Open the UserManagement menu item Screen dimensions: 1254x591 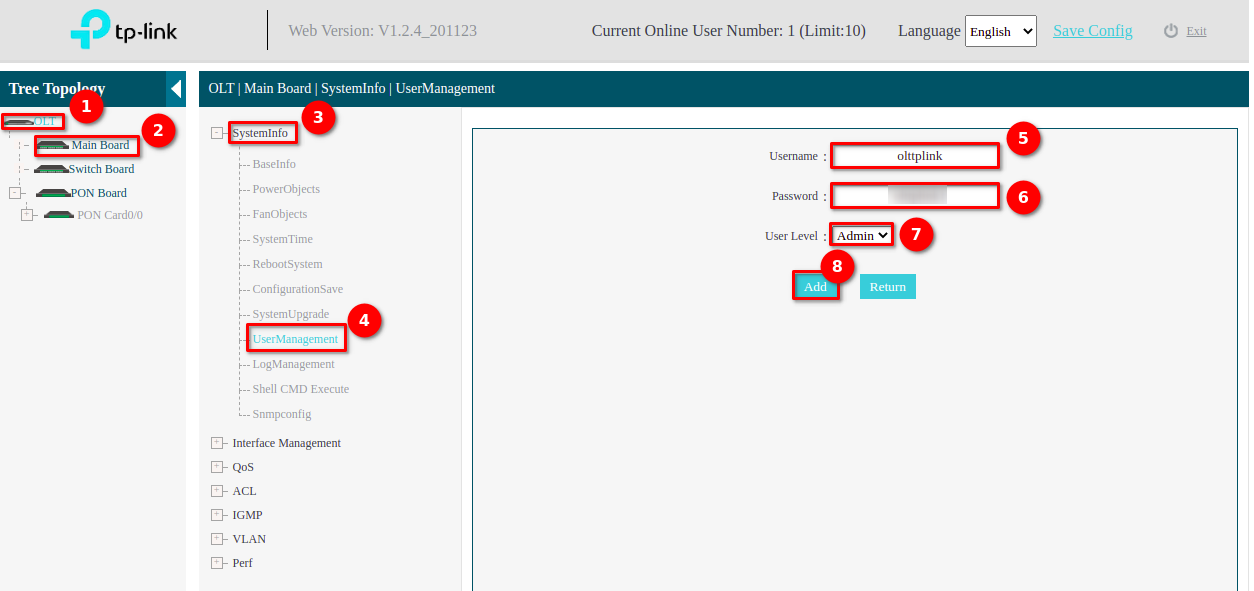(295, 339)
